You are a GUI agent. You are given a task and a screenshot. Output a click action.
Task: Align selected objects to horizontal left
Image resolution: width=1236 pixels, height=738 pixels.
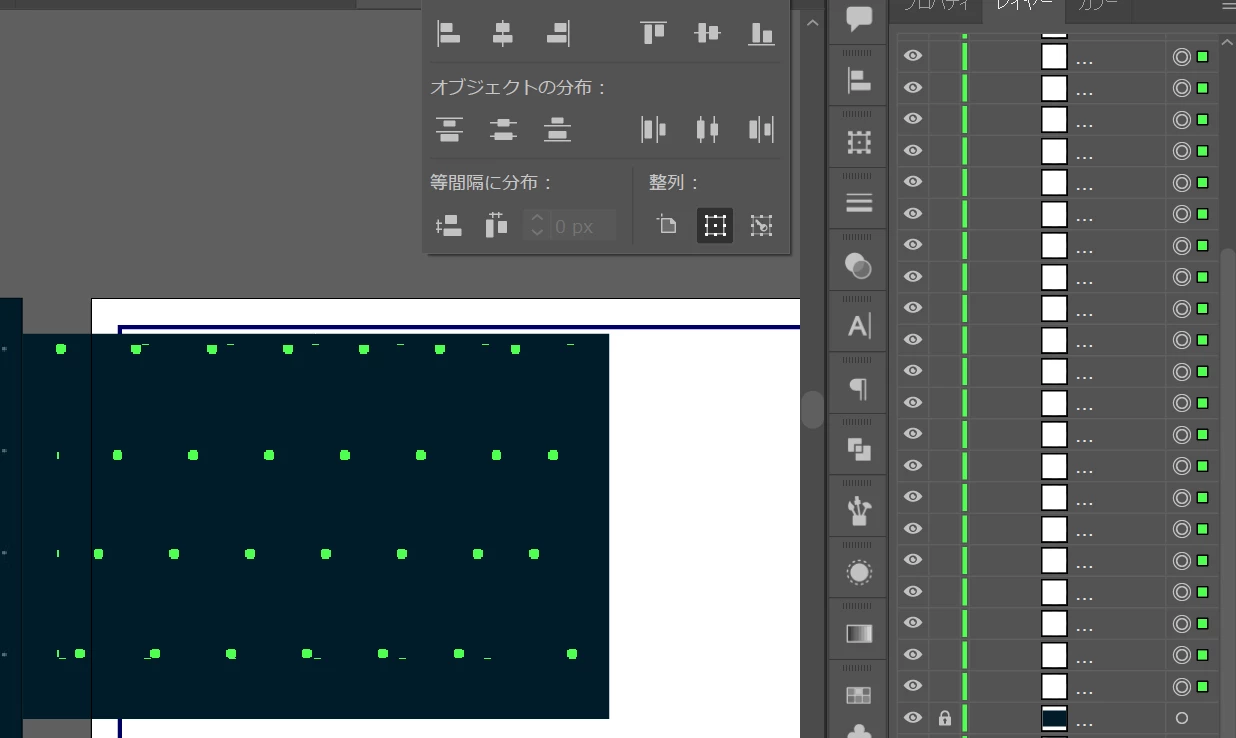449,34
